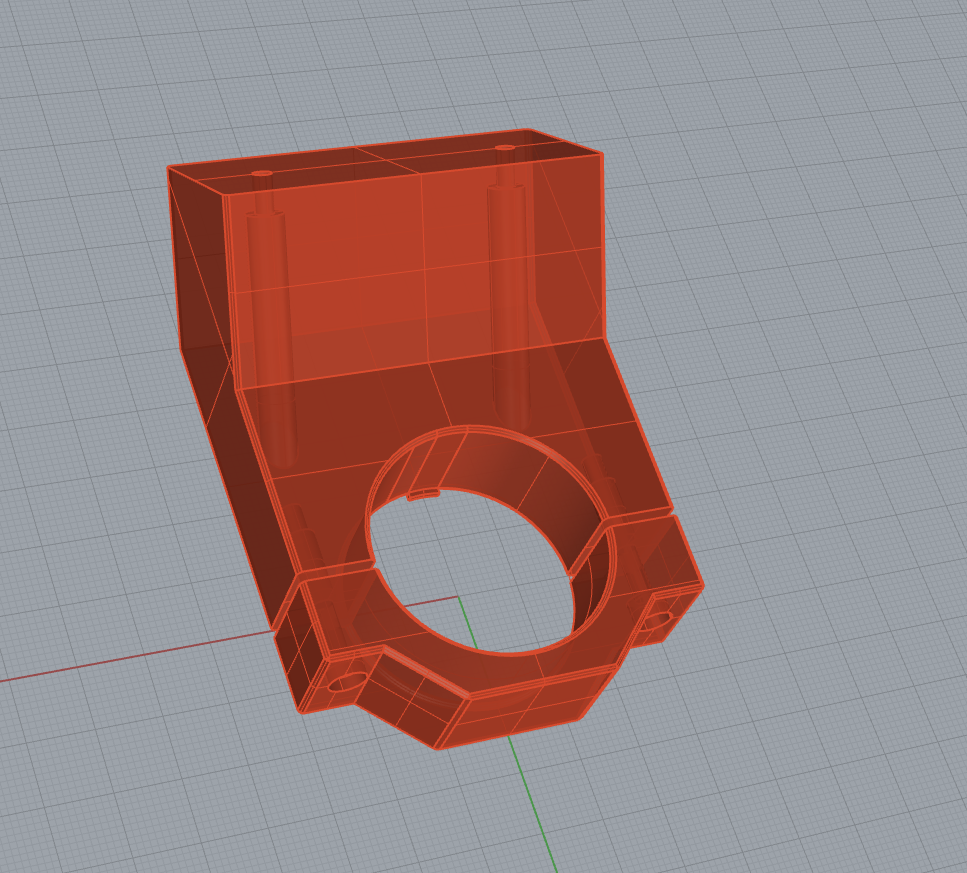This screenshot has height=873, width=967.
Task: Click inside the large circular bore opening
Action: (470, 570)
